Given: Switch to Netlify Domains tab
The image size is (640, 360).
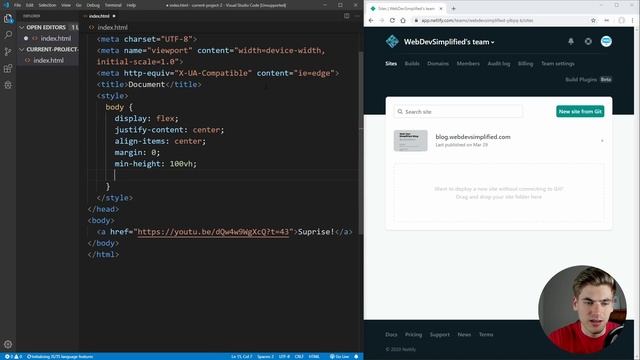Looking at the screenshot, I should [438, 64].
